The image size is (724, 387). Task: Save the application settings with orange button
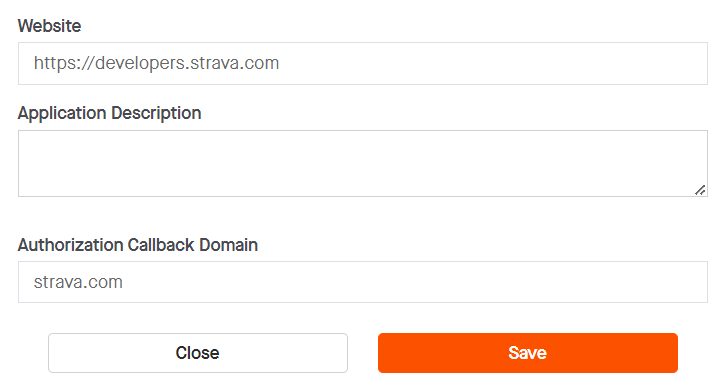[x=528, y=353]
